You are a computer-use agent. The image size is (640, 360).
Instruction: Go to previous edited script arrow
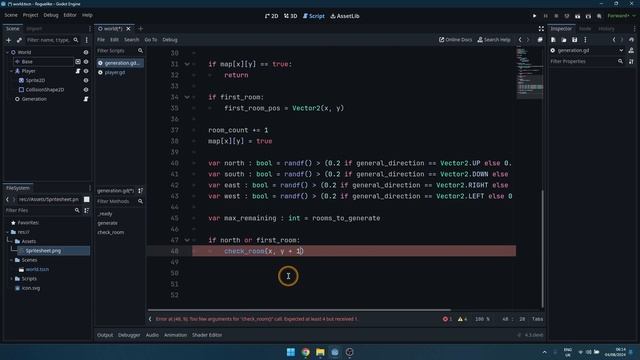click(x=520, y=40)
